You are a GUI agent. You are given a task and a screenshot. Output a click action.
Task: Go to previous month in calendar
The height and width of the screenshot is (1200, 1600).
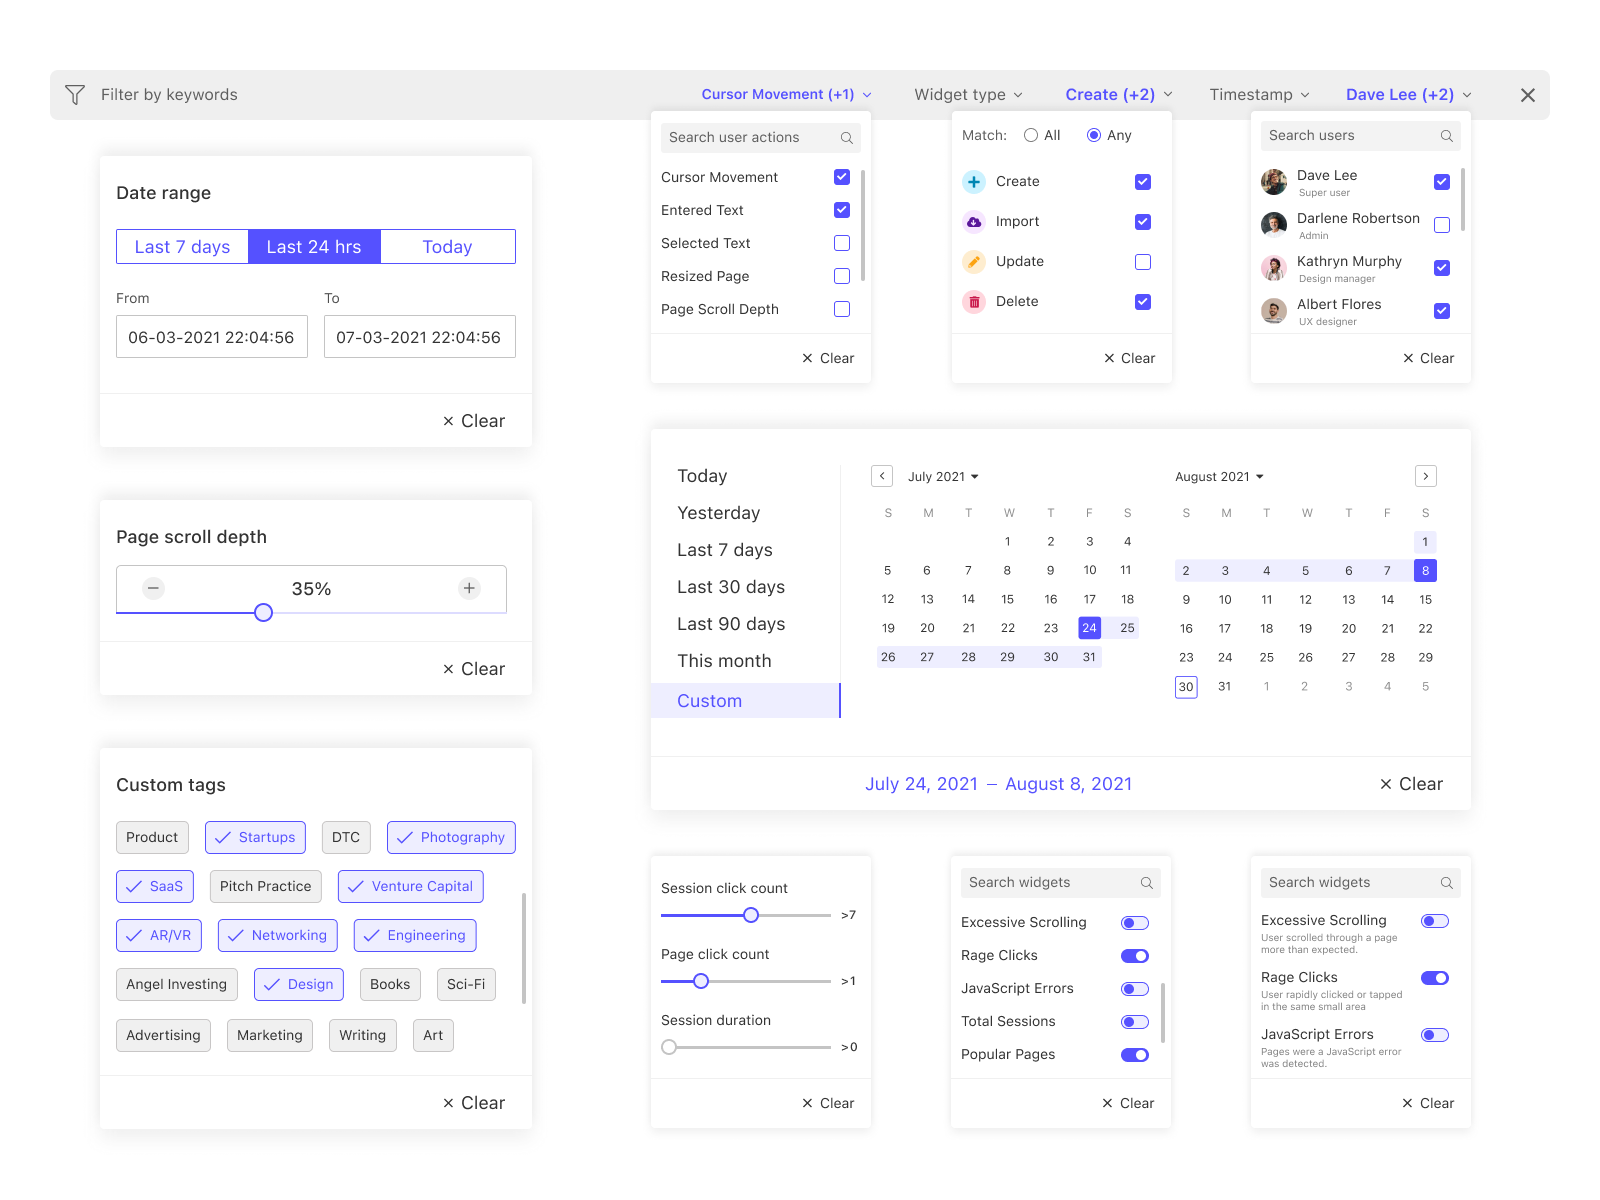[x=881, y=477]
